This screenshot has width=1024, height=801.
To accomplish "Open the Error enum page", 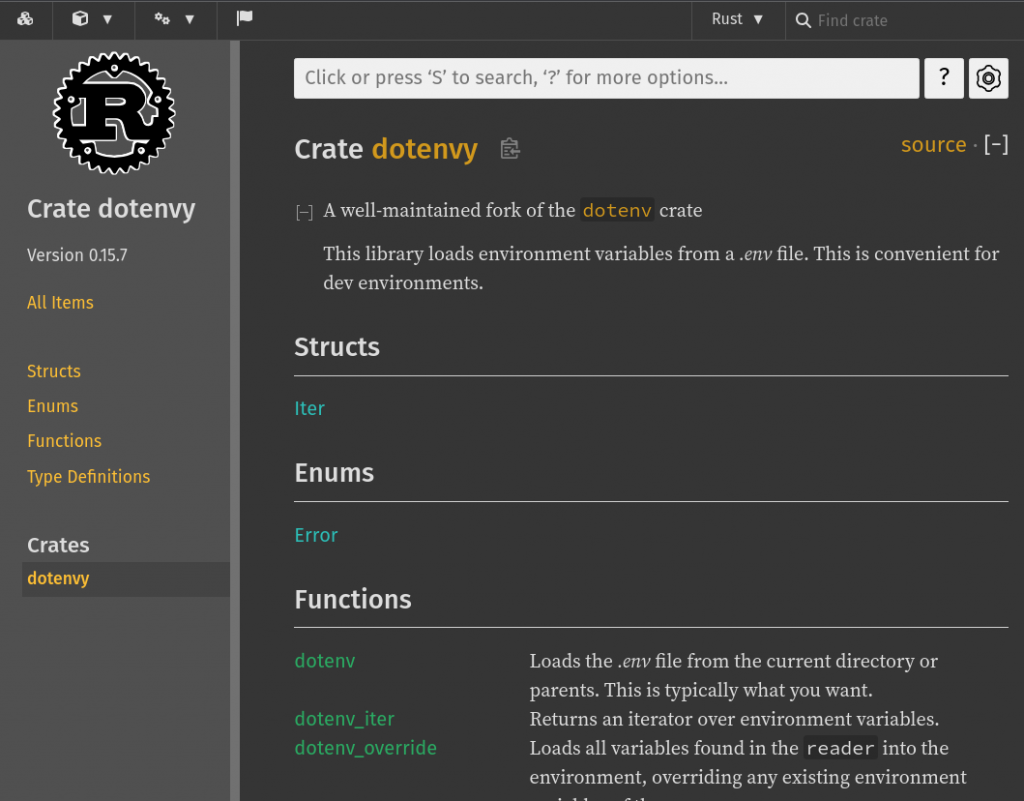I will pos(316,535).
